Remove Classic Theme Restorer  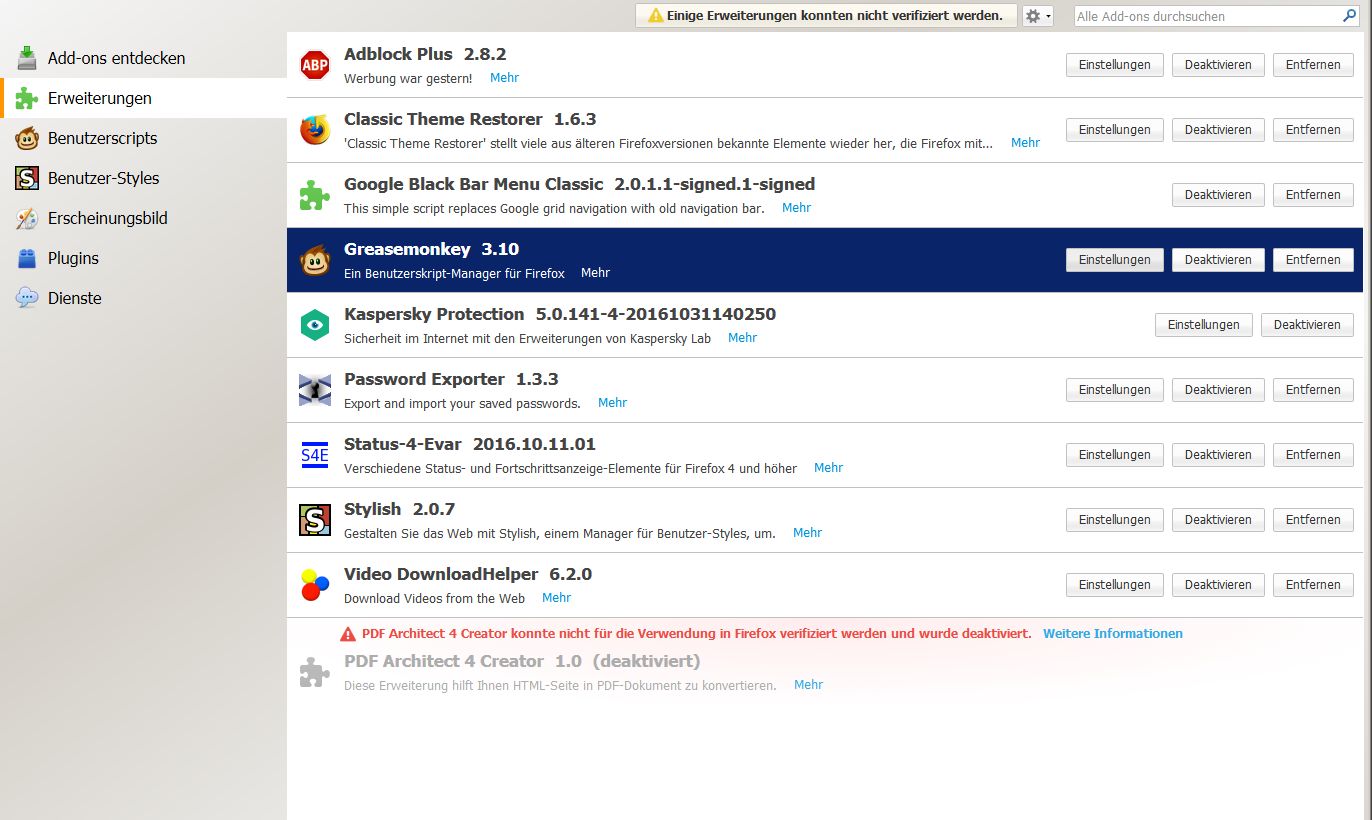[1313, 130]
